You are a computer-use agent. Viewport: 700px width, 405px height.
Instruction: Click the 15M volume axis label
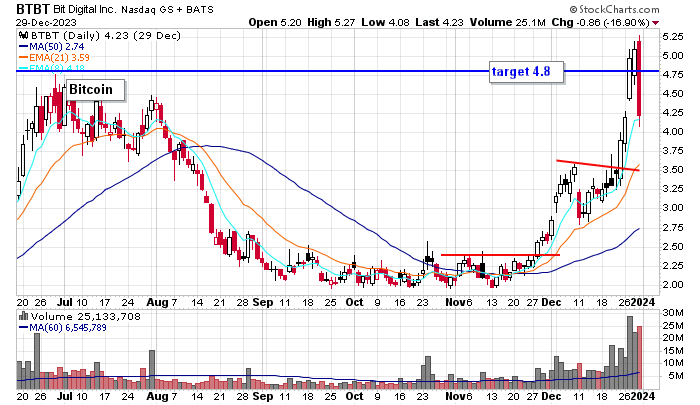(673, 350)
